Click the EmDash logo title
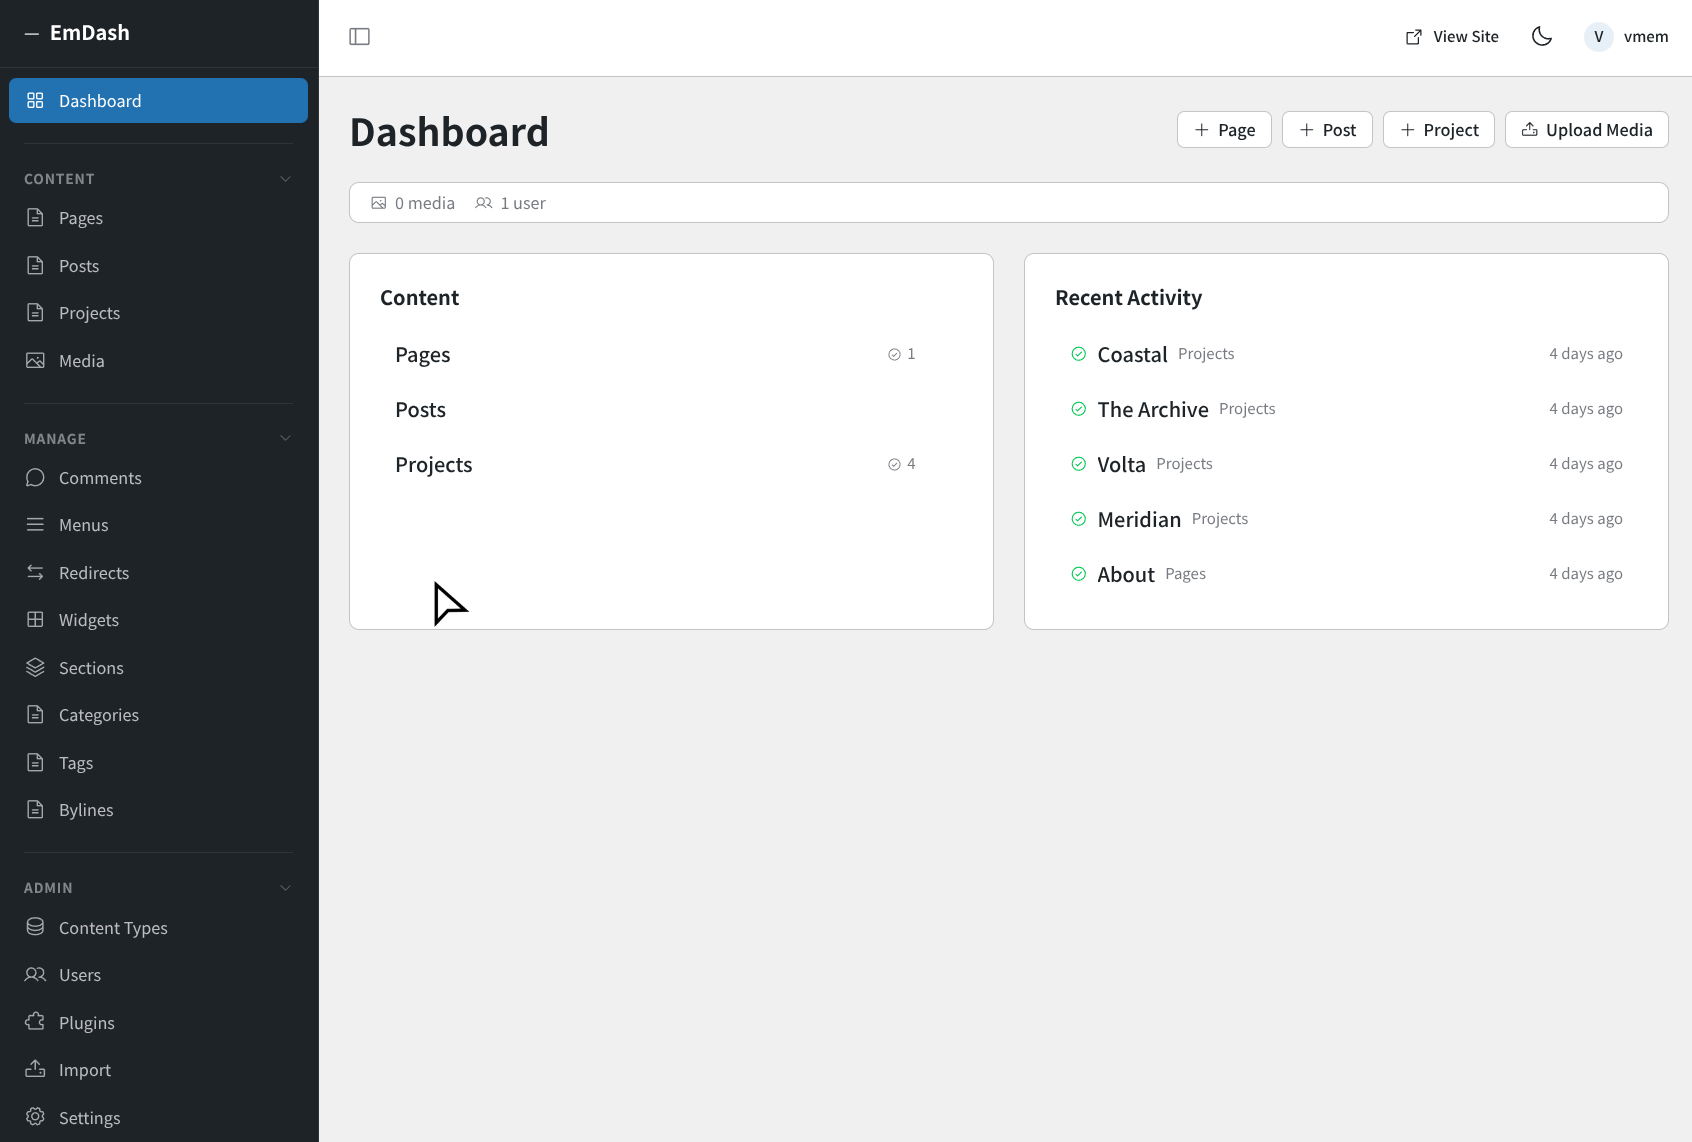Viewport: 1692px width, 1142px height. 90,33
